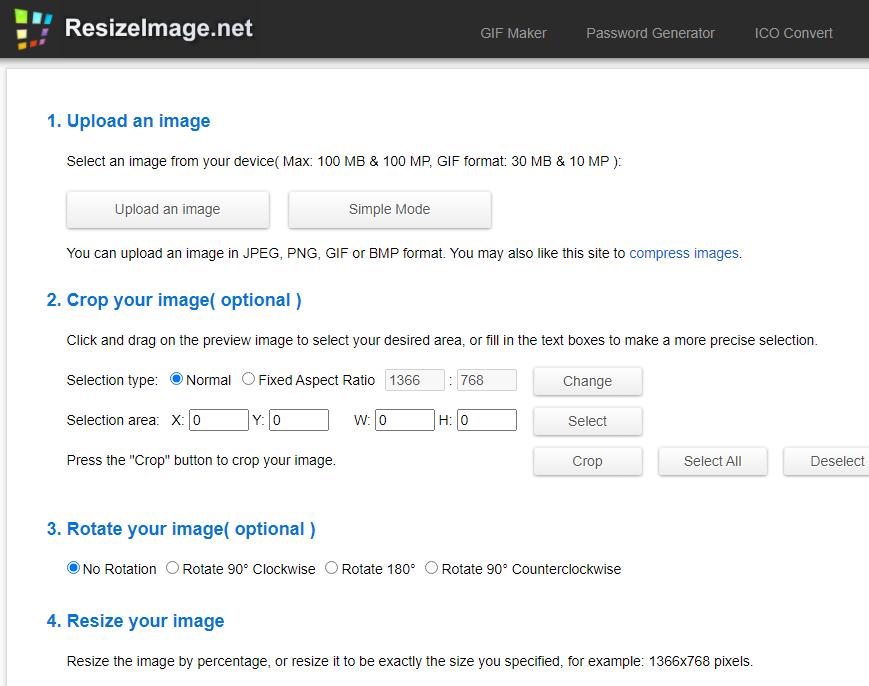The image size is (869, 686).
Task: Choose Fixed Aspect Ratio option
Action: [x=249, y=380]
